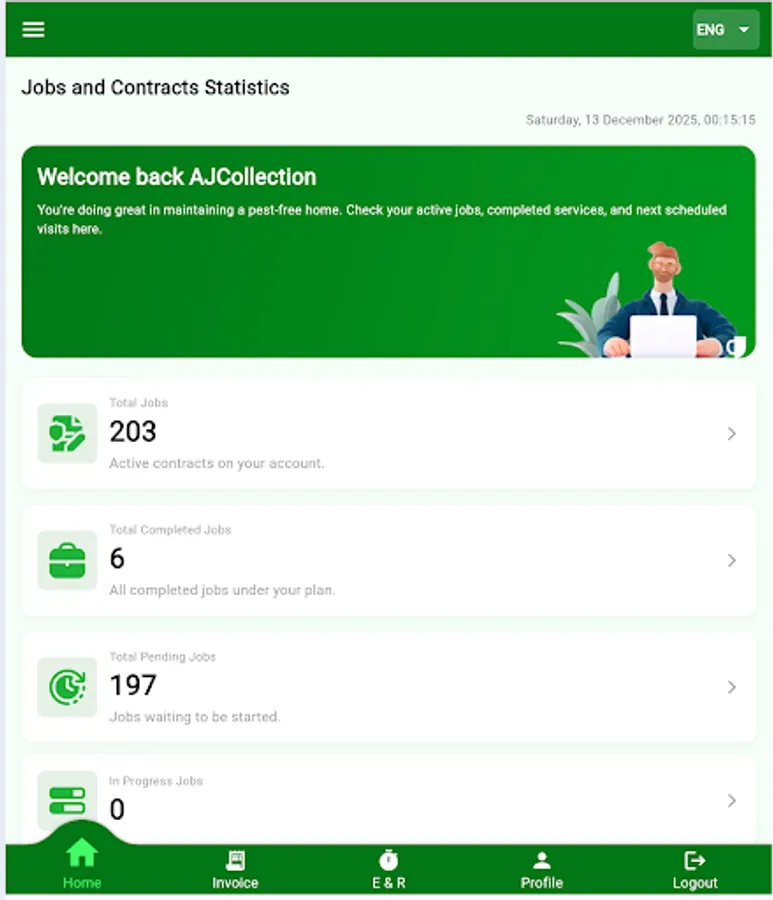The height and width of the screenshot is (900, 773).
Task: Expand the Total Pending Jobs details
Action: 731,687
